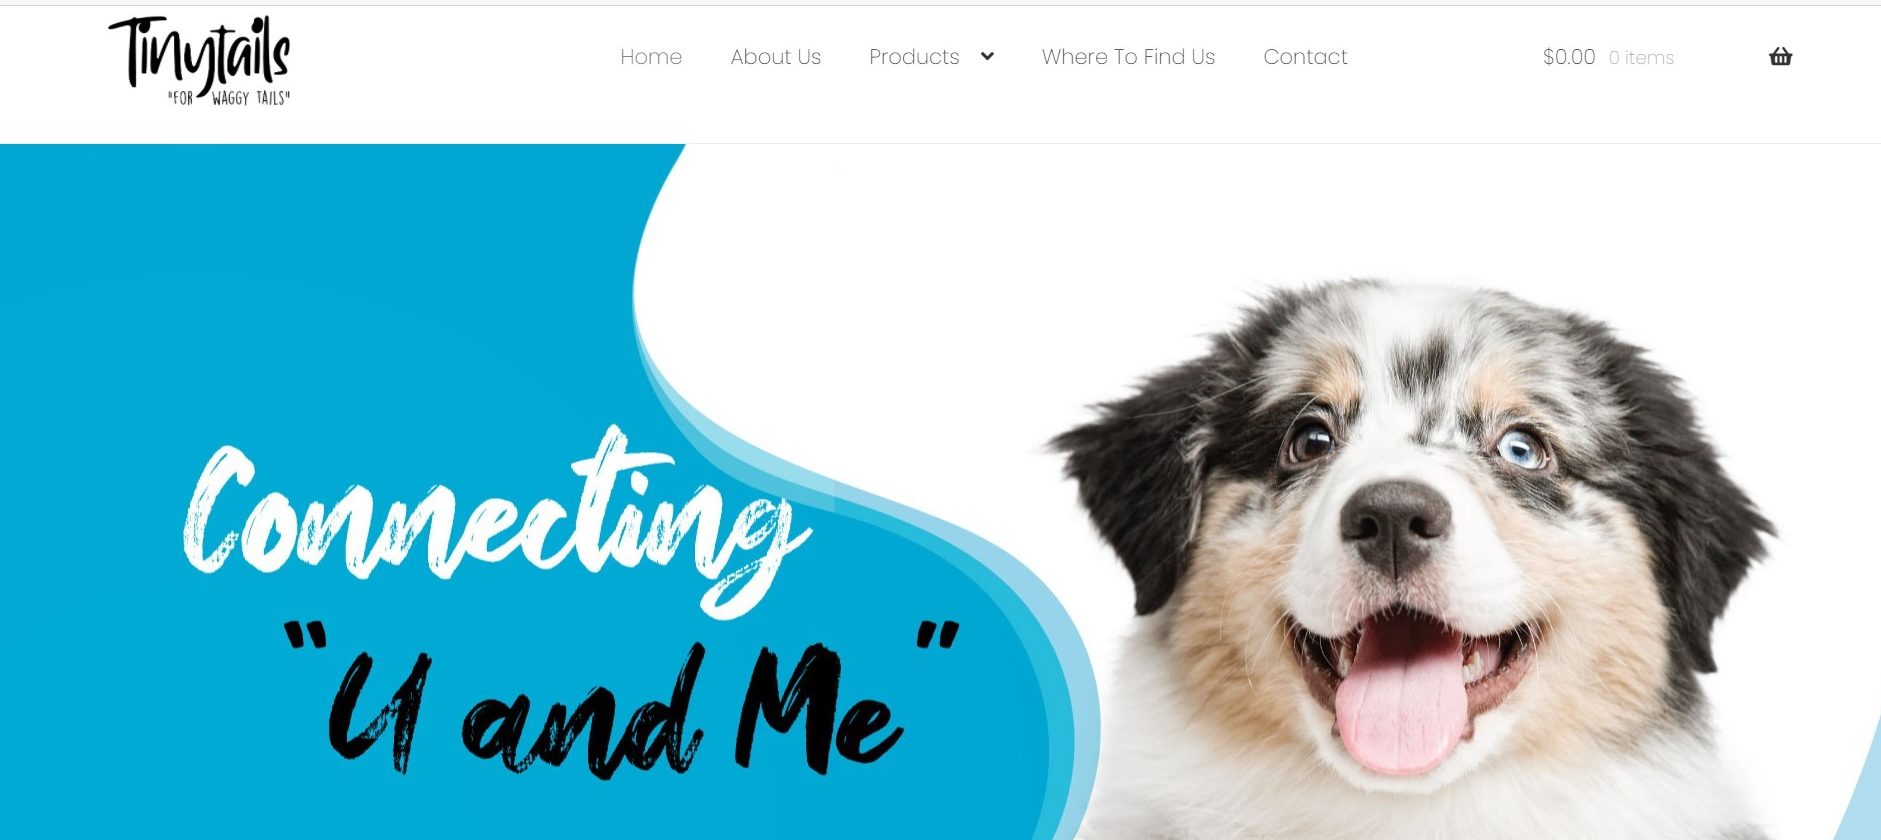Go to the Home page
Image resolution: width=1881 pixels, height=840 pixels.
651,57
